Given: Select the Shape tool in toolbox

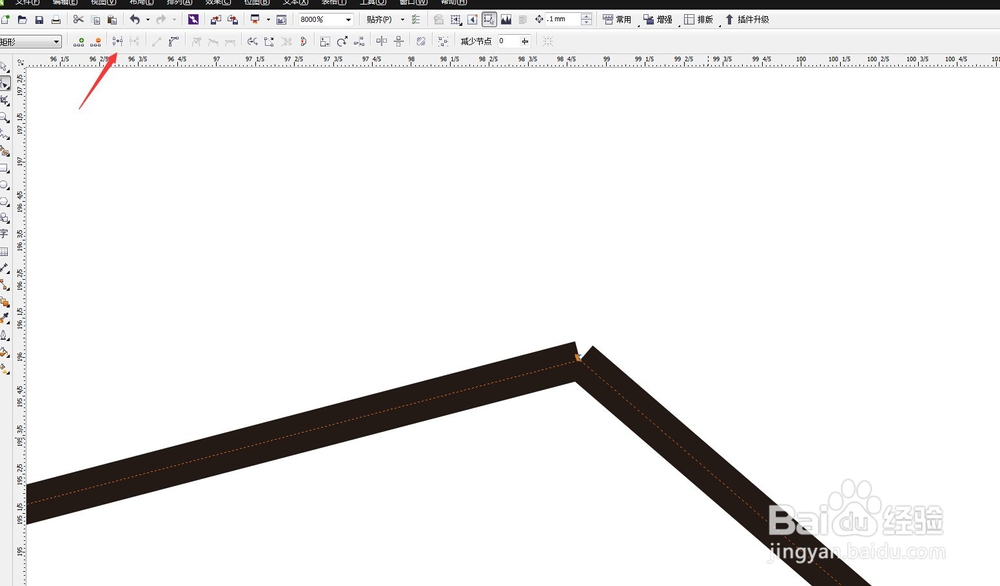Looking at the screenshot, I should point(4,84).
